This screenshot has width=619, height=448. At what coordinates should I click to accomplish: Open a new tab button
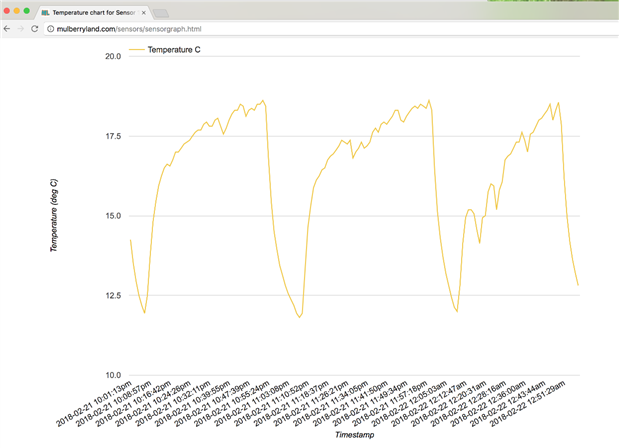tap(161, 13)
